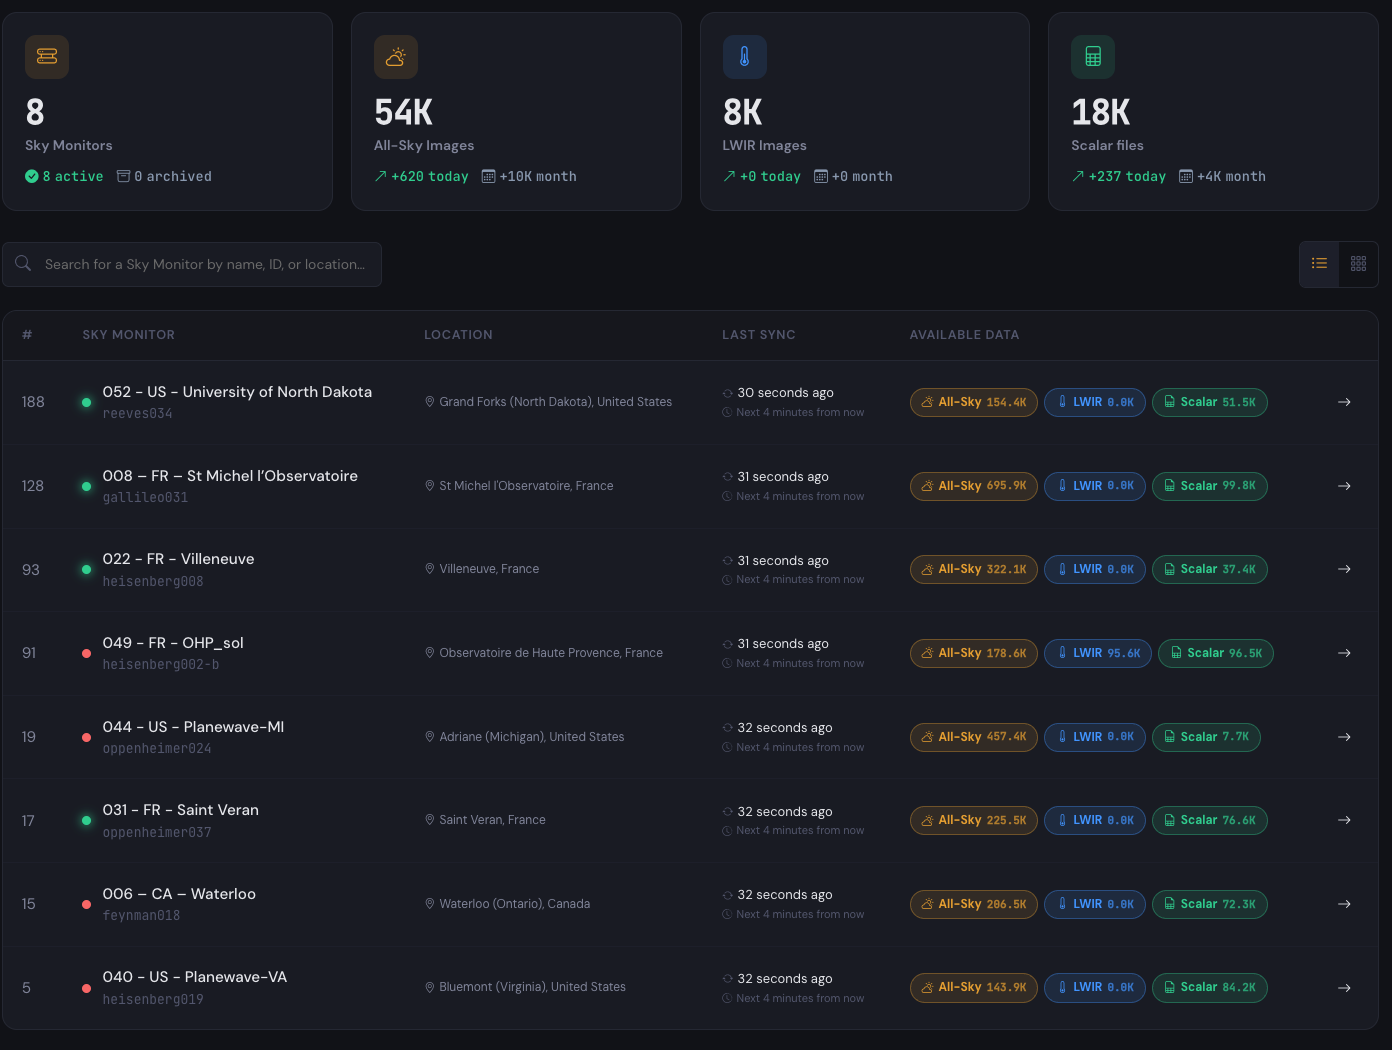Click the magnifier icon in the search bar

[23, 264]
